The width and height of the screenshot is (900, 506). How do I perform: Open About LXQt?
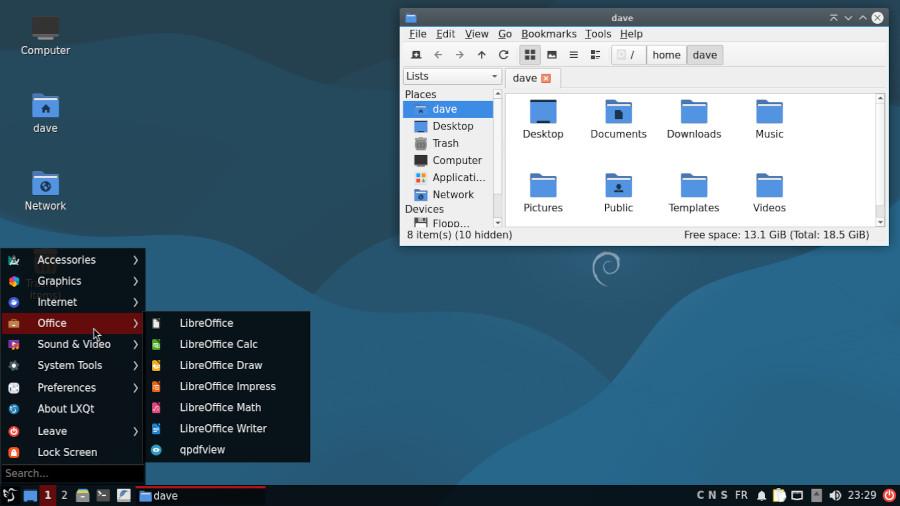point(73,409)
